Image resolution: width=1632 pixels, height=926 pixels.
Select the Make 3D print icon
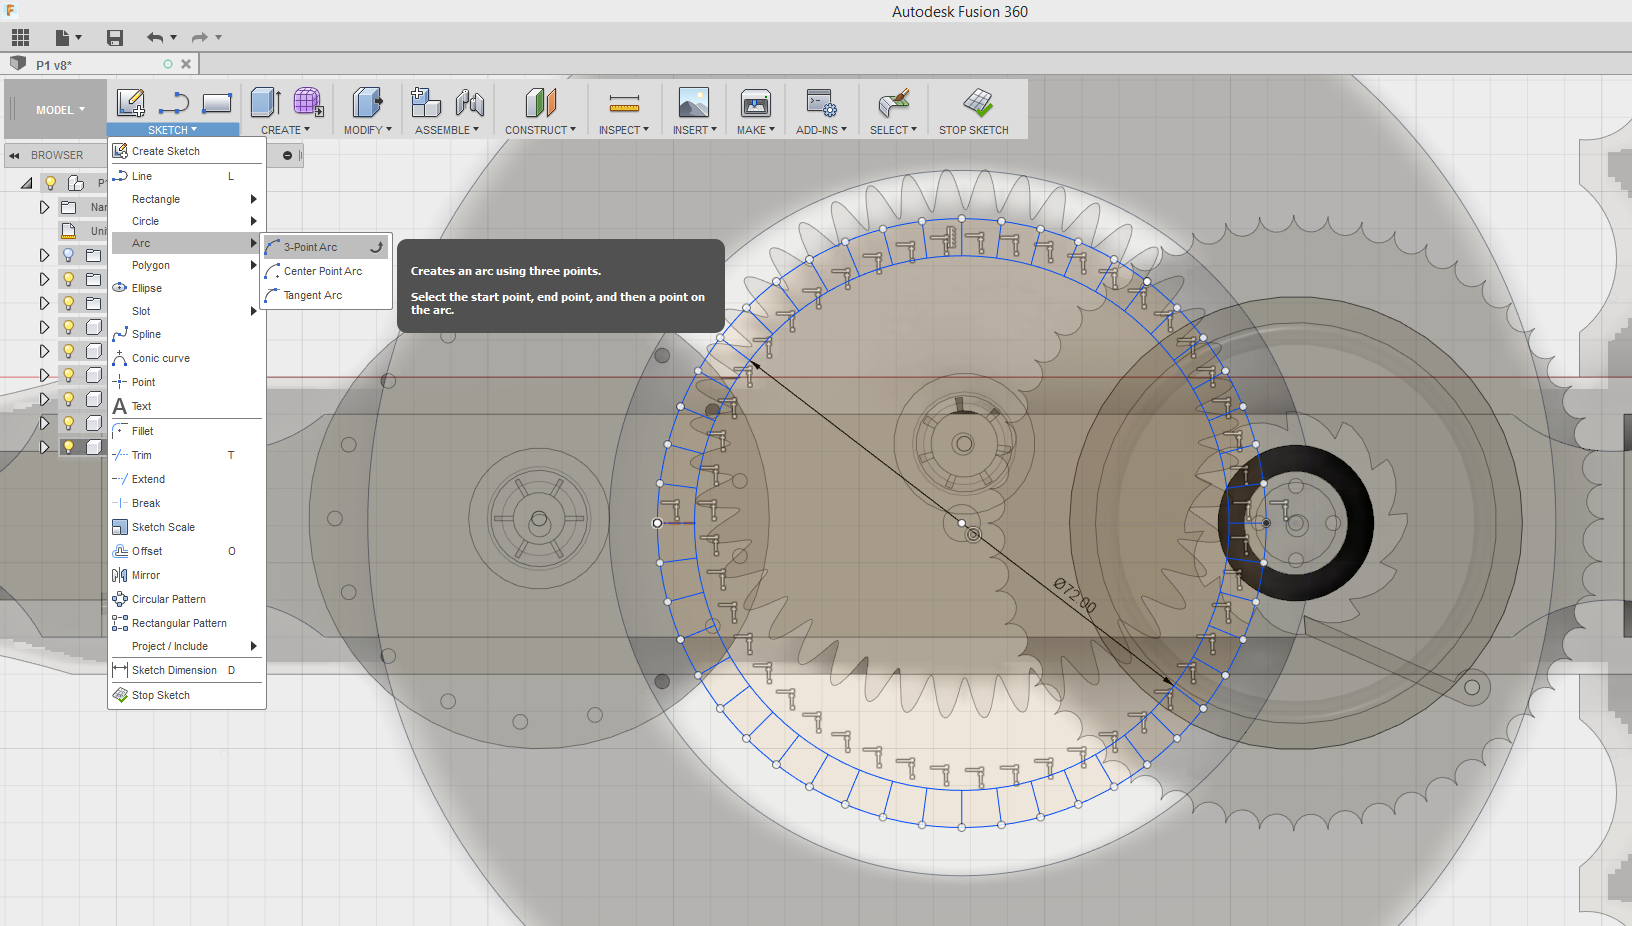coord(756,103)
